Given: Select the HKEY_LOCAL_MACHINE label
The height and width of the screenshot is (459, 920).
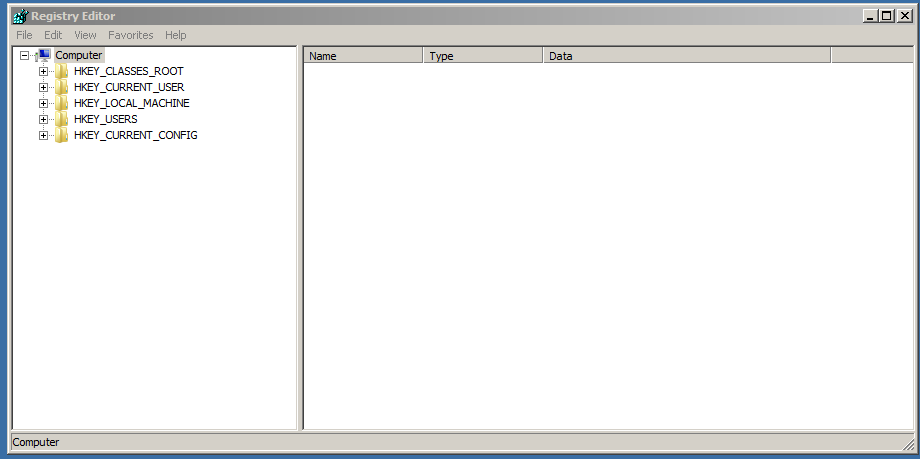Looking at the screenshot, I should [131, 103].
